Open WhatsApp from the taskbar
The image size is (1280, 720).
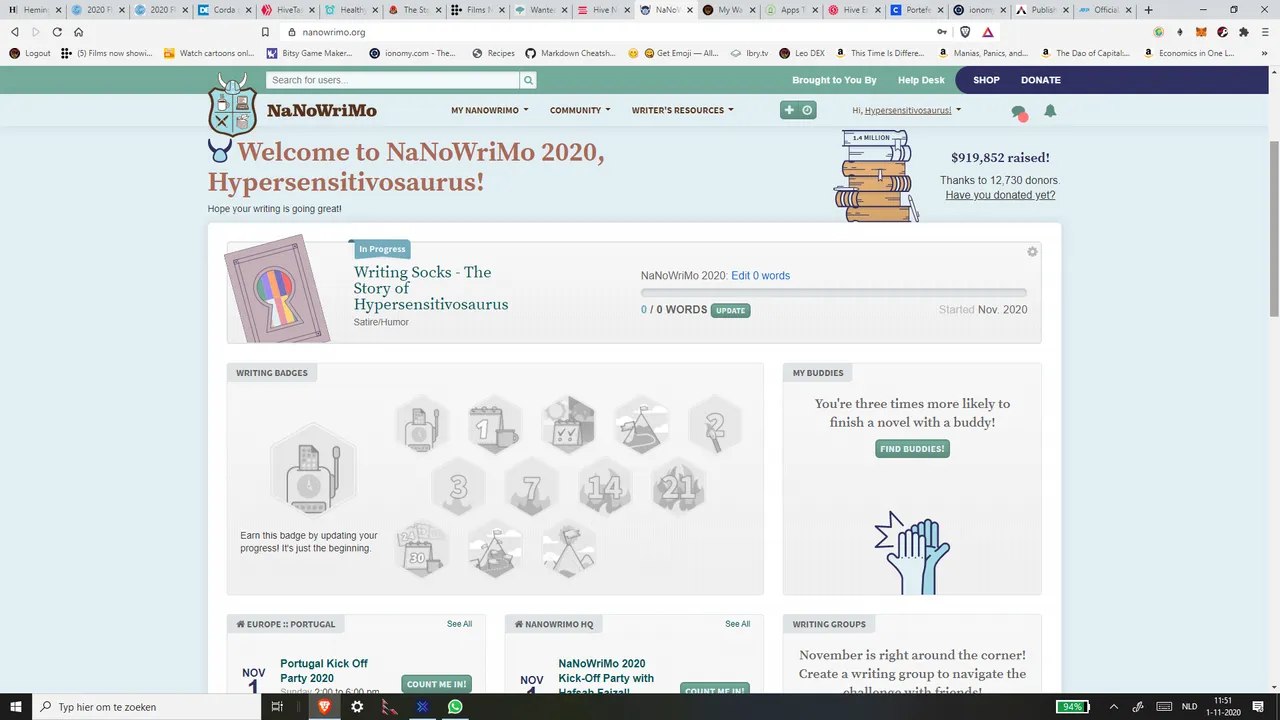click(x=456, y=706)
